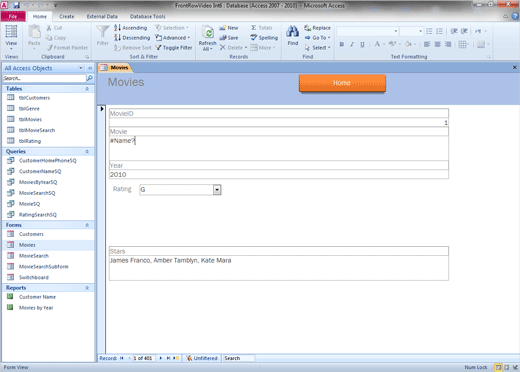Click new blank record navigator button

pyautogui.click(x=176, y=358)
